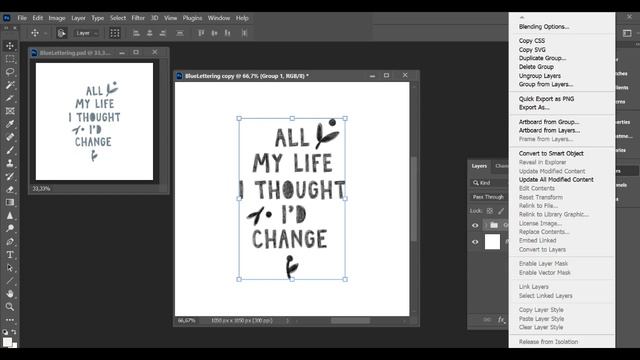Click Align bottom edges icon
This screenshot has width=640, height=360.
[227, 33]
